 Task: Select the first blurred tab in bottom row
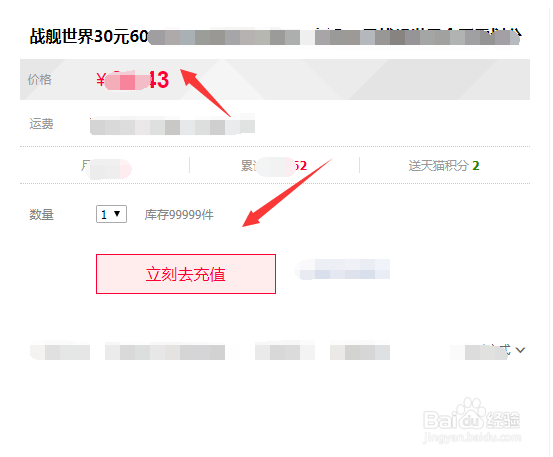click(60, 352)
